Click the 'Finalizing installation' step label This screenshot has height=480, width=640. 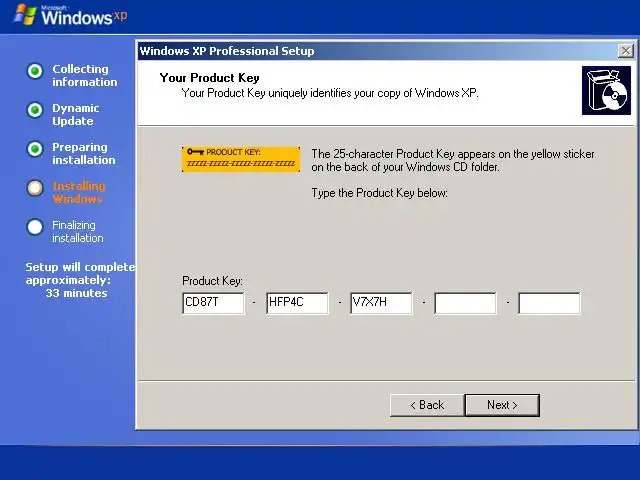(78, 231)
